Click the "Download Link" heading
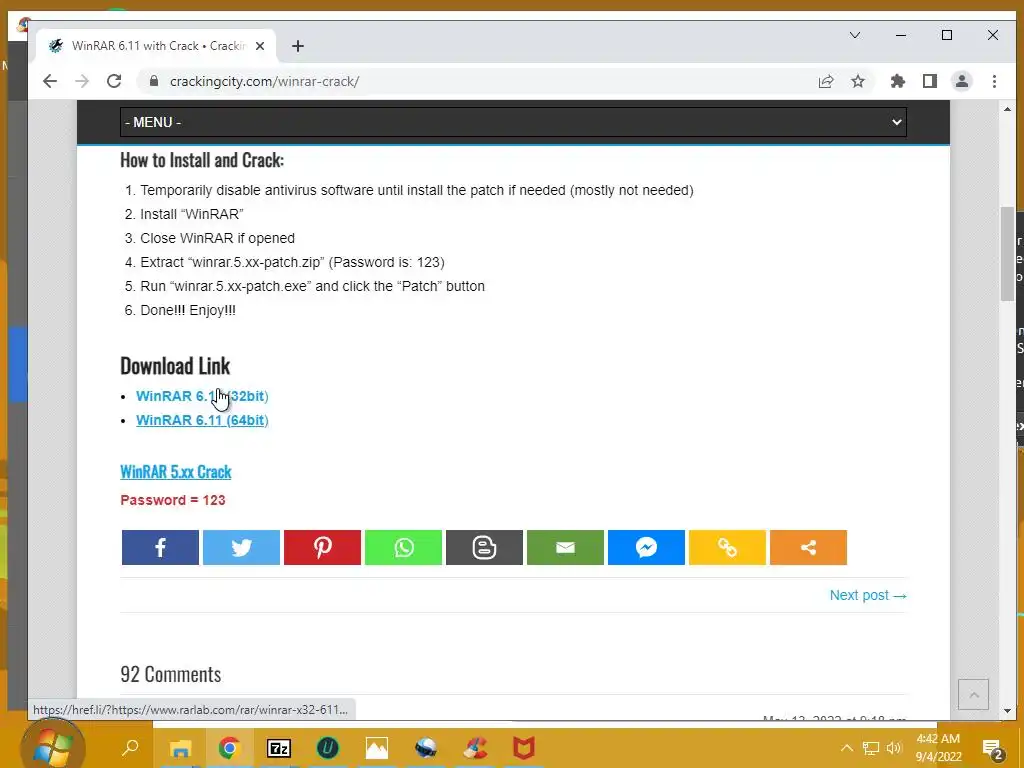Viewport: 1024px width, 768px height. [175, 366]
